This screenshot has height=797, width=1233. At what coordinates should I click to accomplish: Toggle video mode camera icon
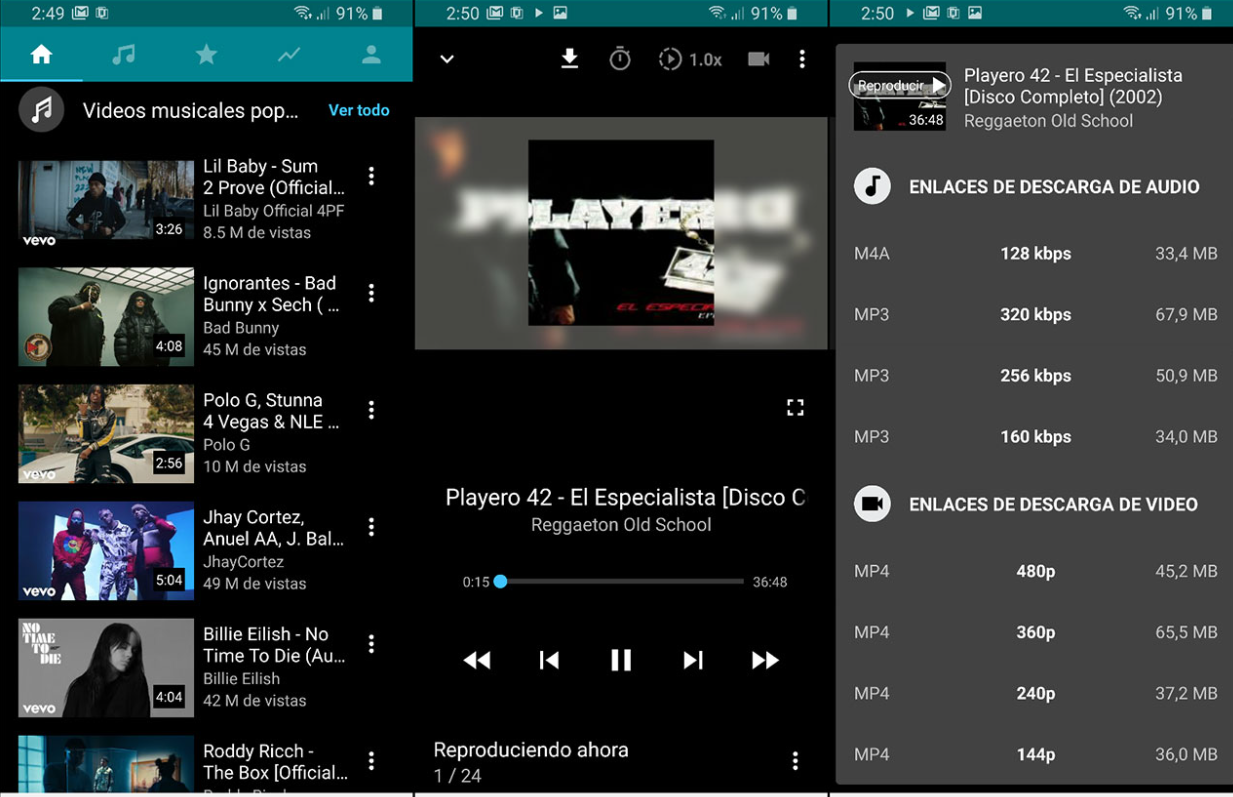click(759, 59)
